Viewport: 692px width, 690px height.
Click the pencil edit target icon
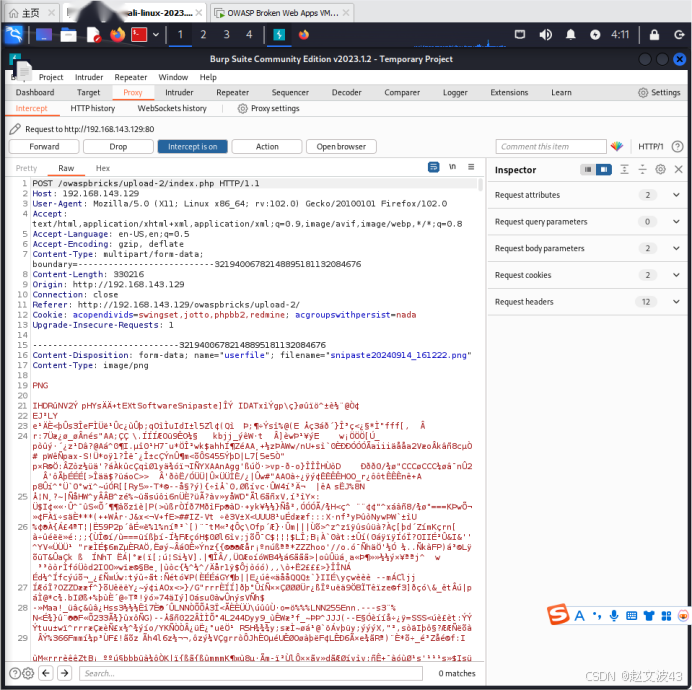click(x=15, y=129)
